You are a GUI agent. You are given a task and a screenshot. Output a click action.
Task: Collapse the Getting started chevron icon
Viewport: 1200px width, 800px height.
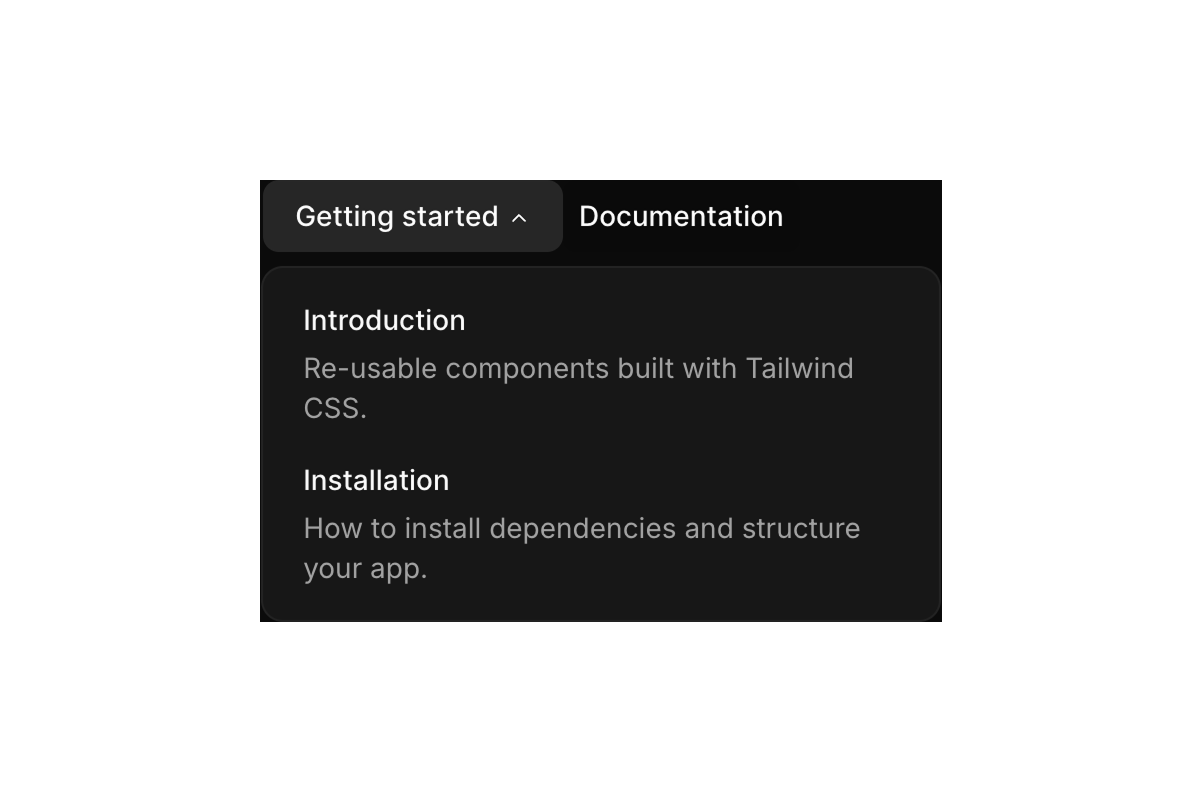point(519,217)
